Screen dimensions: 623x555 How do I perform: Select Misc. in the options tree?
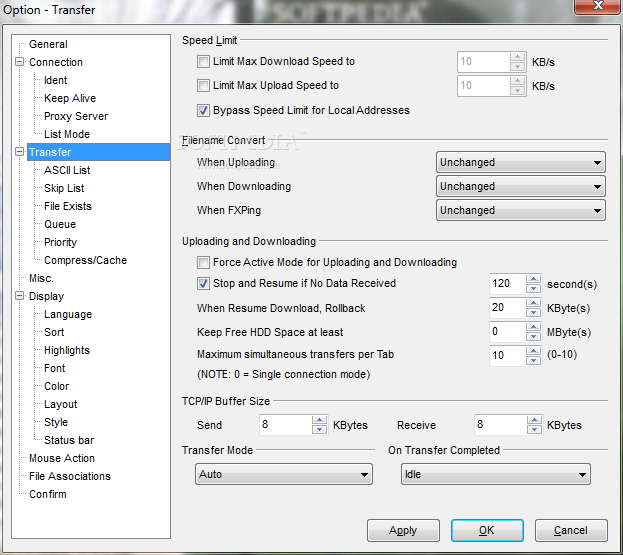point(41,278)
